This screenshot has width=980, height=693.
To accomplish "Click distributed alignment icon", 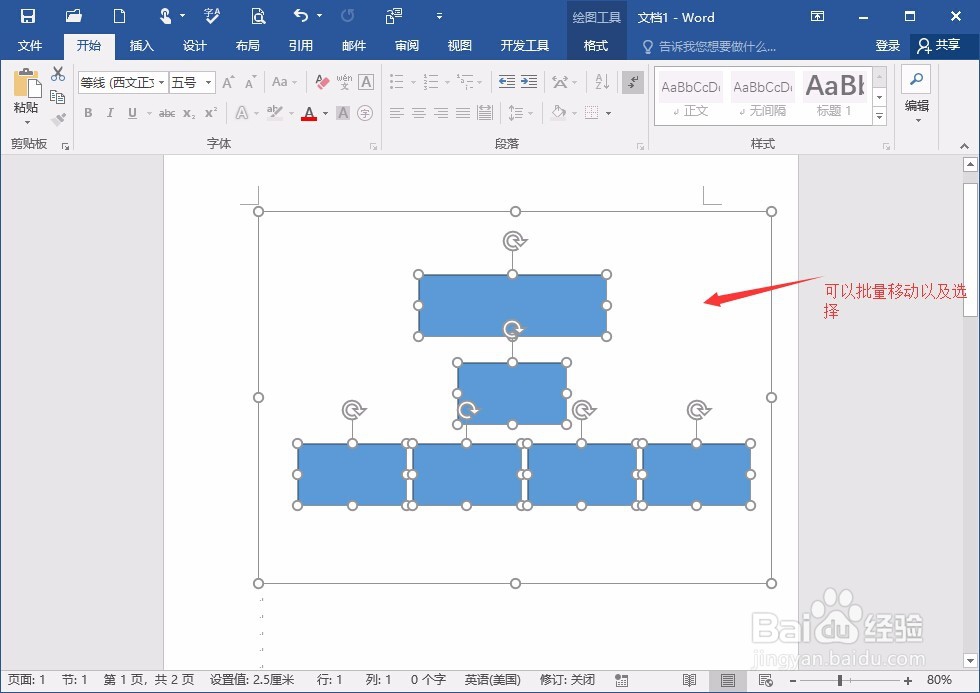I will pyautogui.click(x=484, y=113).
